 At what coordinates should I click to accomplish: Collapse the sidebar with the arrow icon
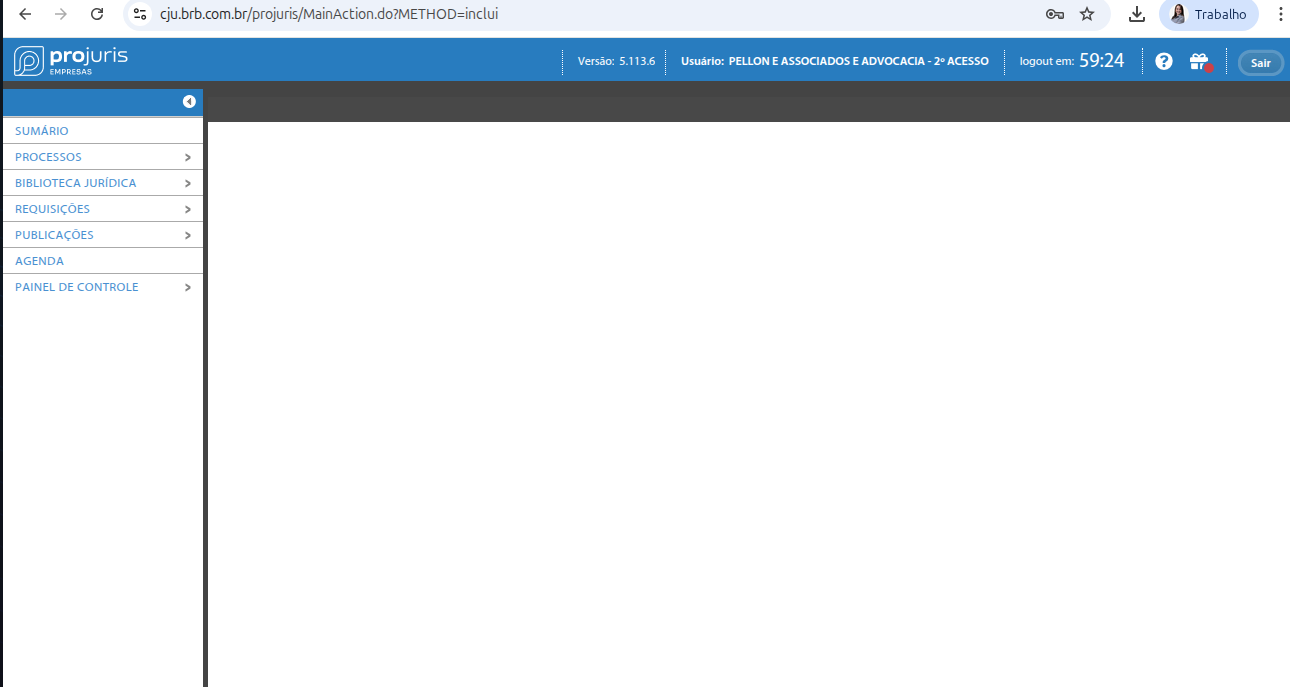coord(188,102)
